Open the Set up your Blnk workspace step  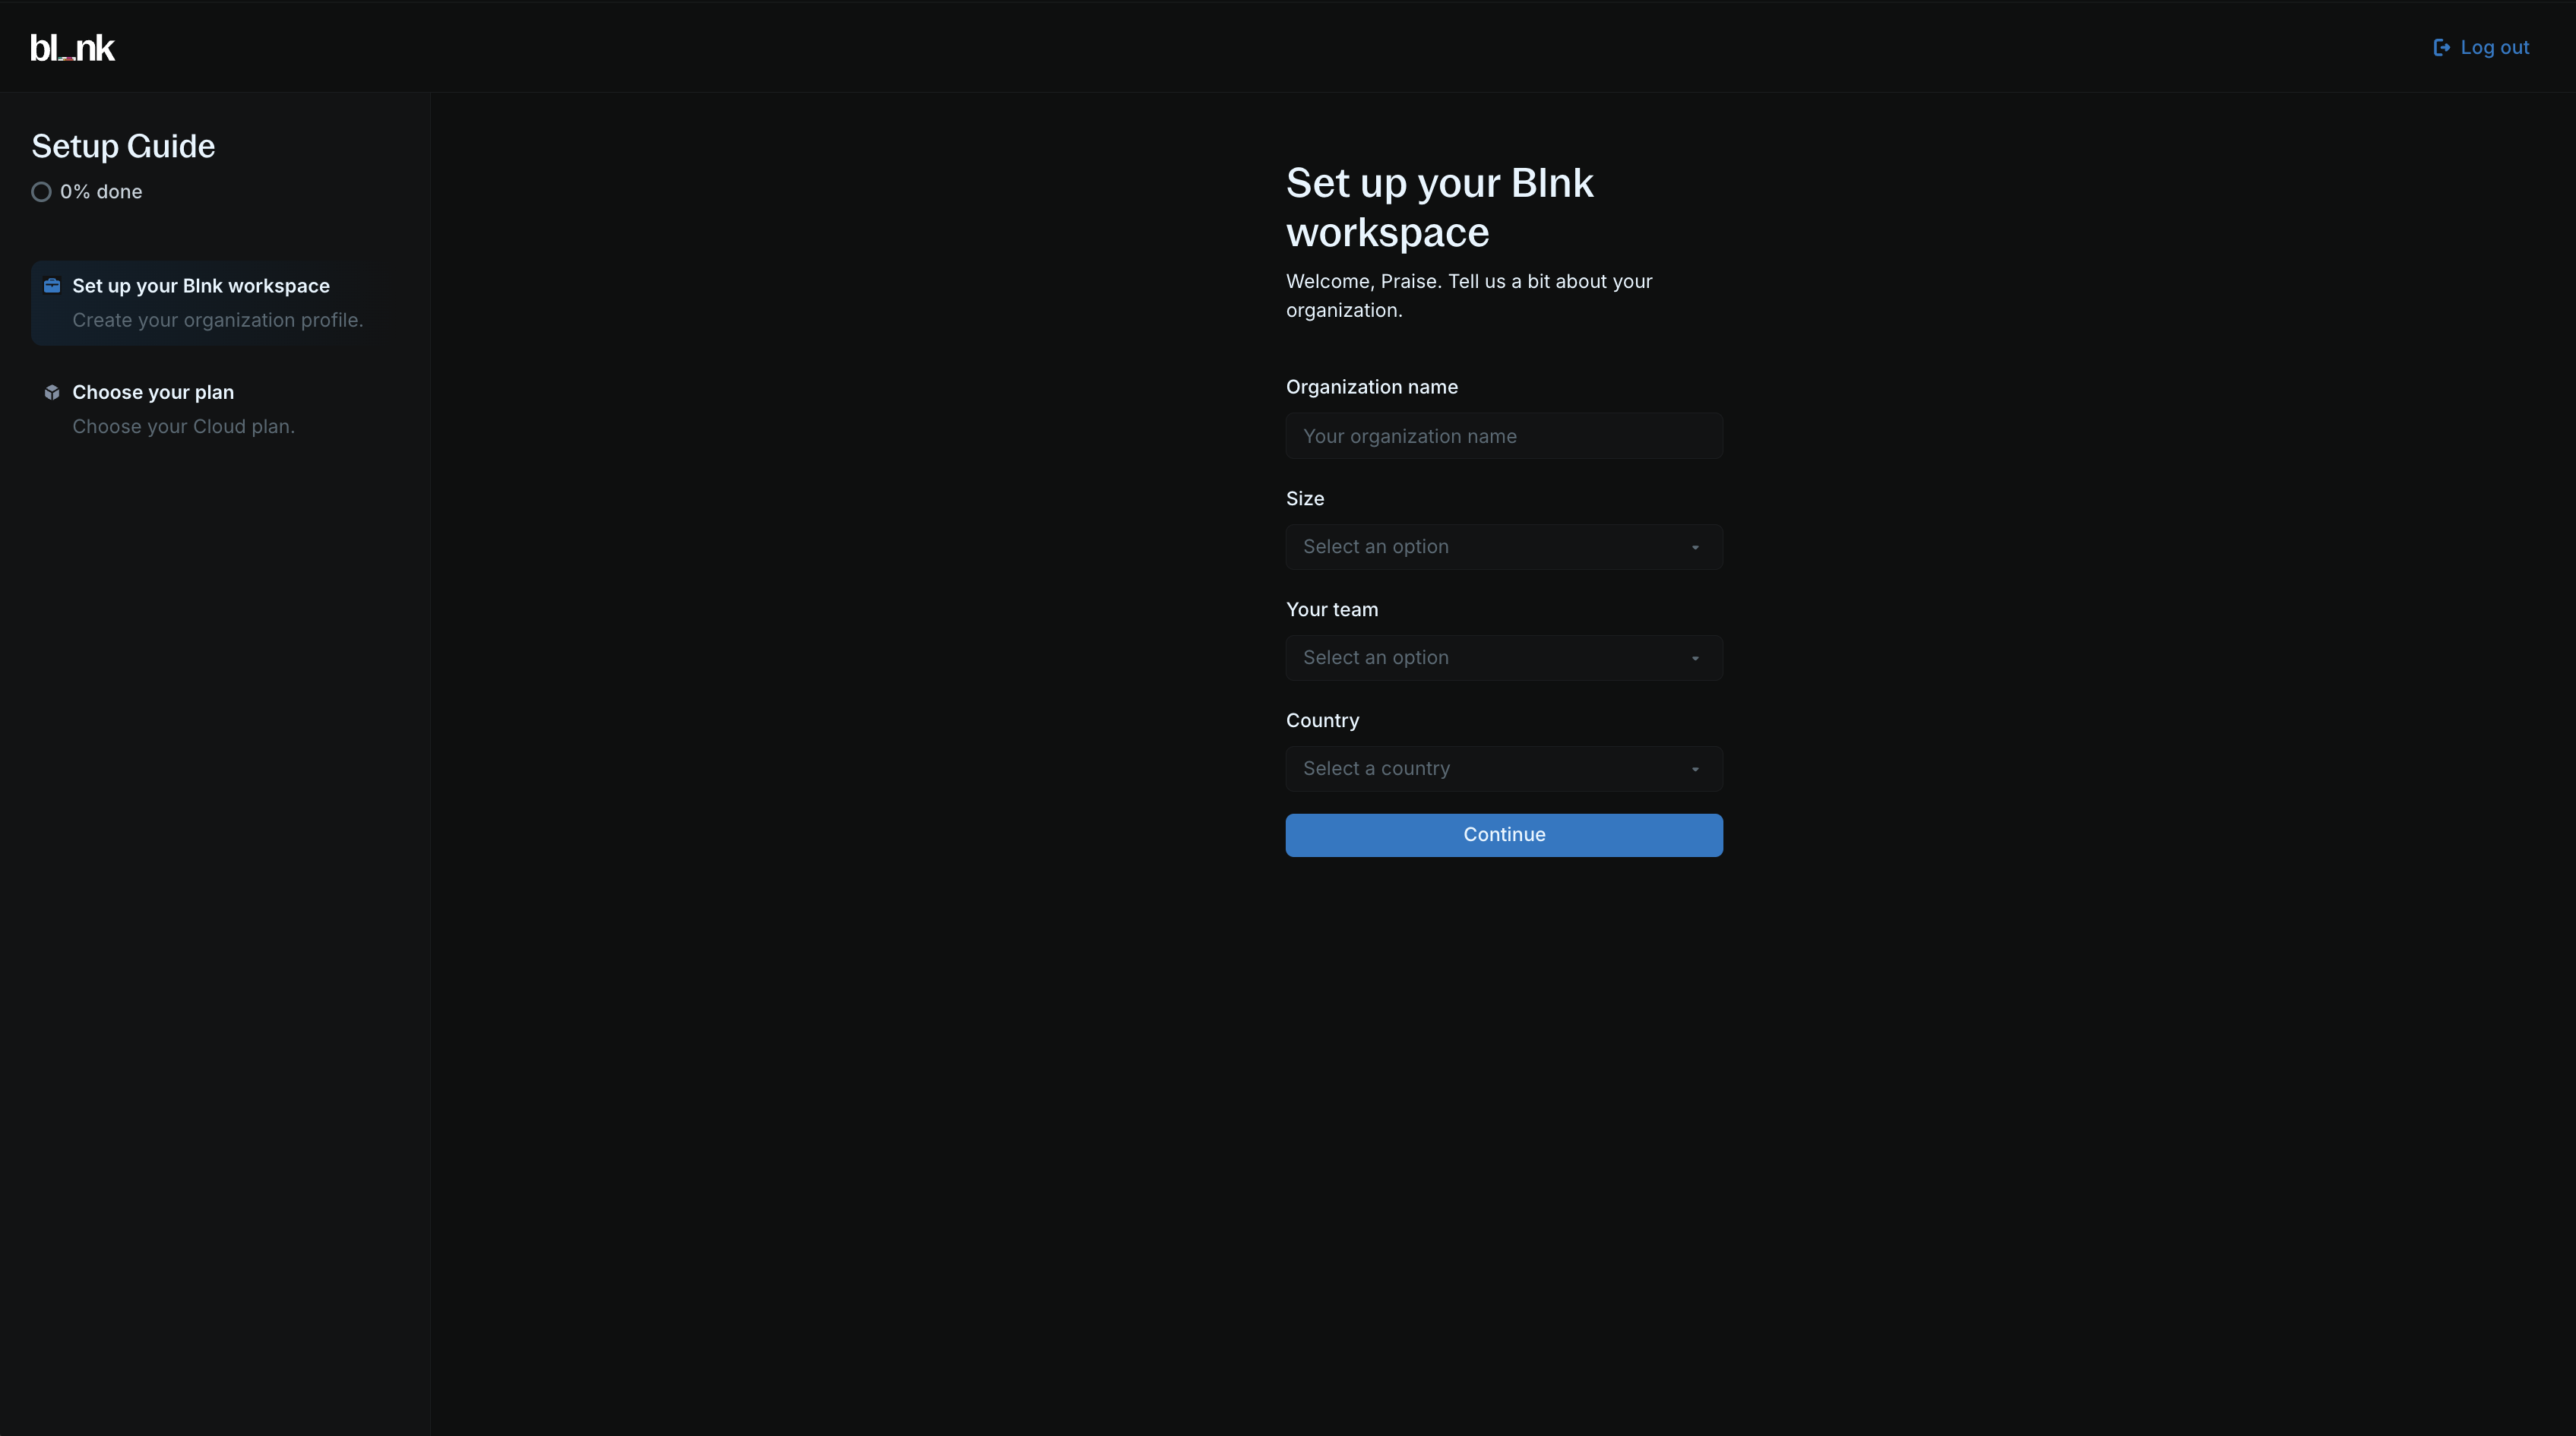[215, 303]
